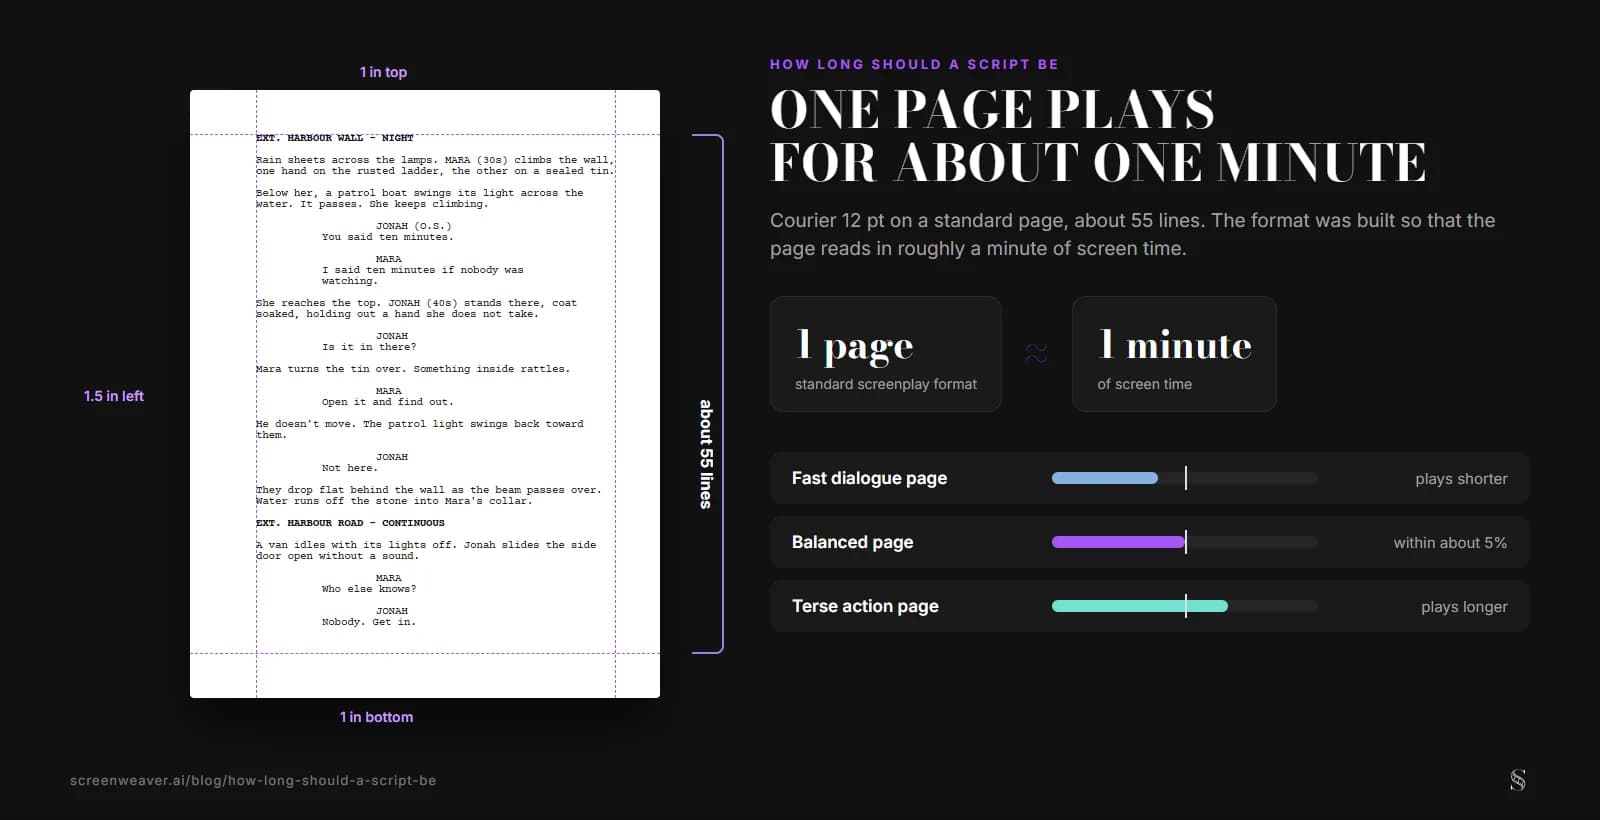Click the 'within about 5%' text
Screen dimensions: 1600x820
(1450, 543)
